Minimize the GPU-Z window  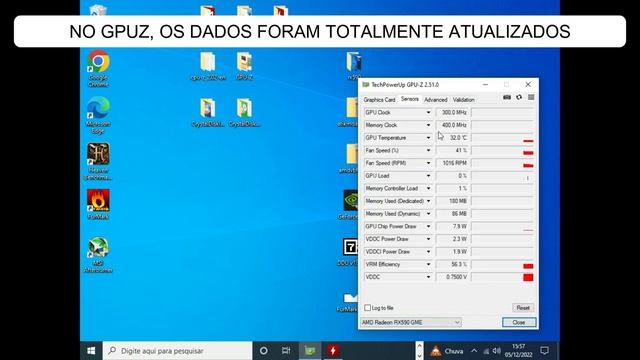click(x=485, y=84)
